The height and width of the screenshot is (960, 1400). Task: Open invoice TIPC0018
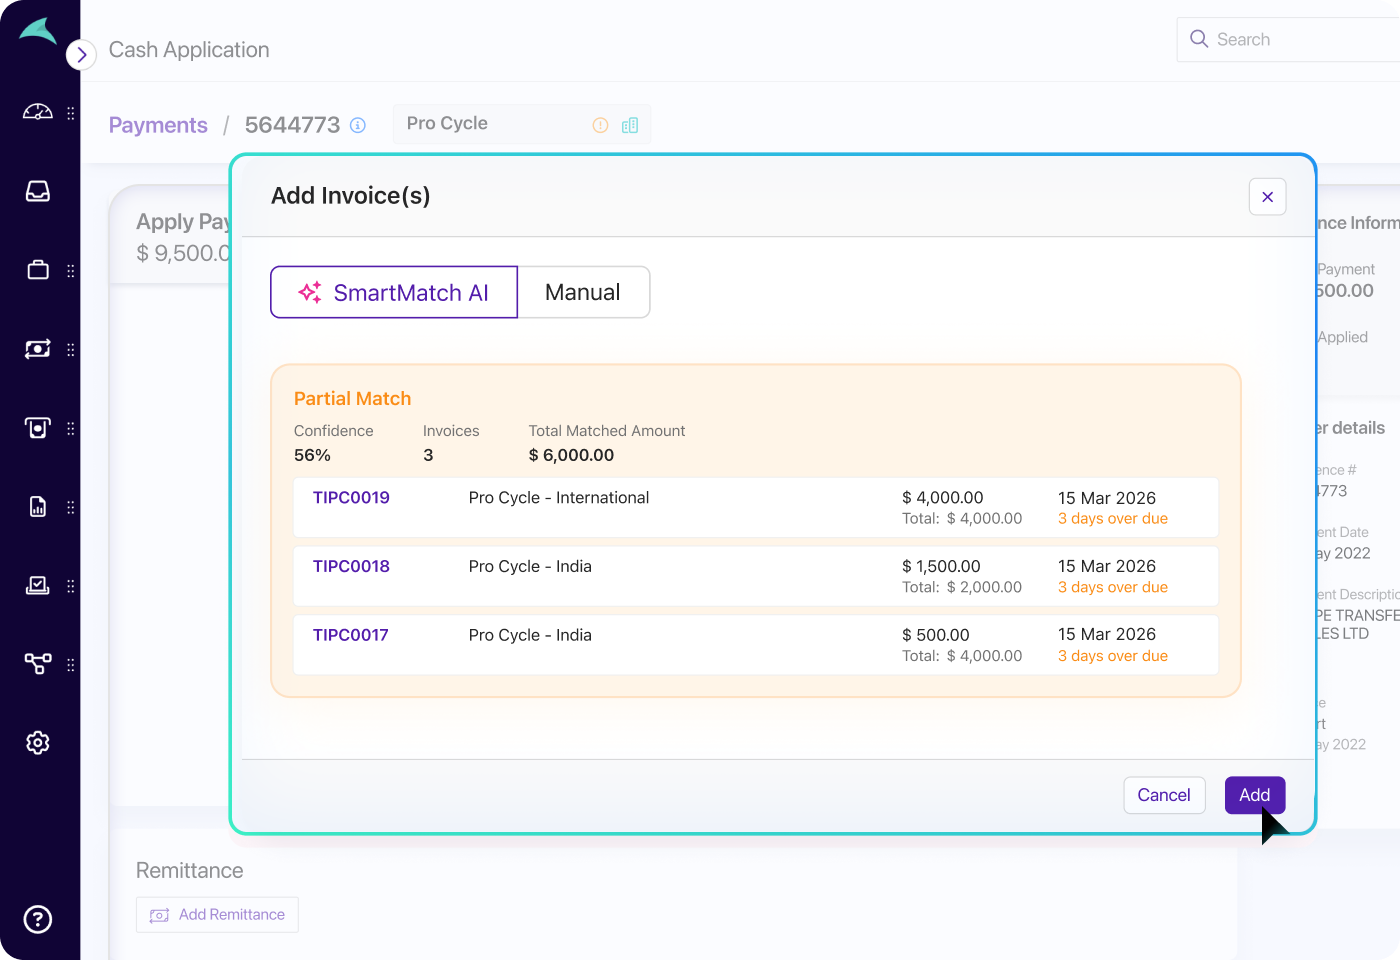tap(351, 566)
